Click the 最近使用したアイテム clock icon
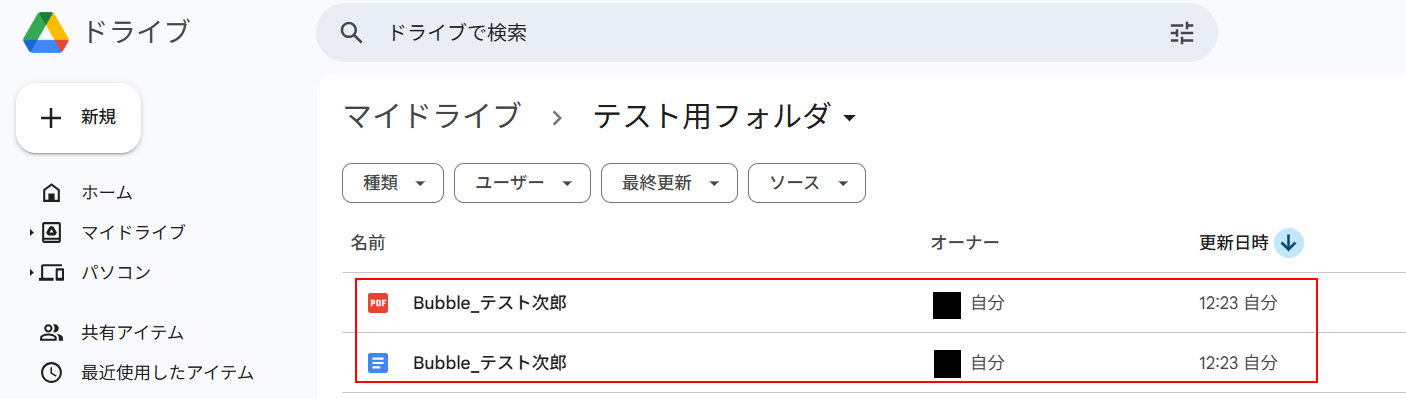The image size is (1406, 399). coord(52,373)
